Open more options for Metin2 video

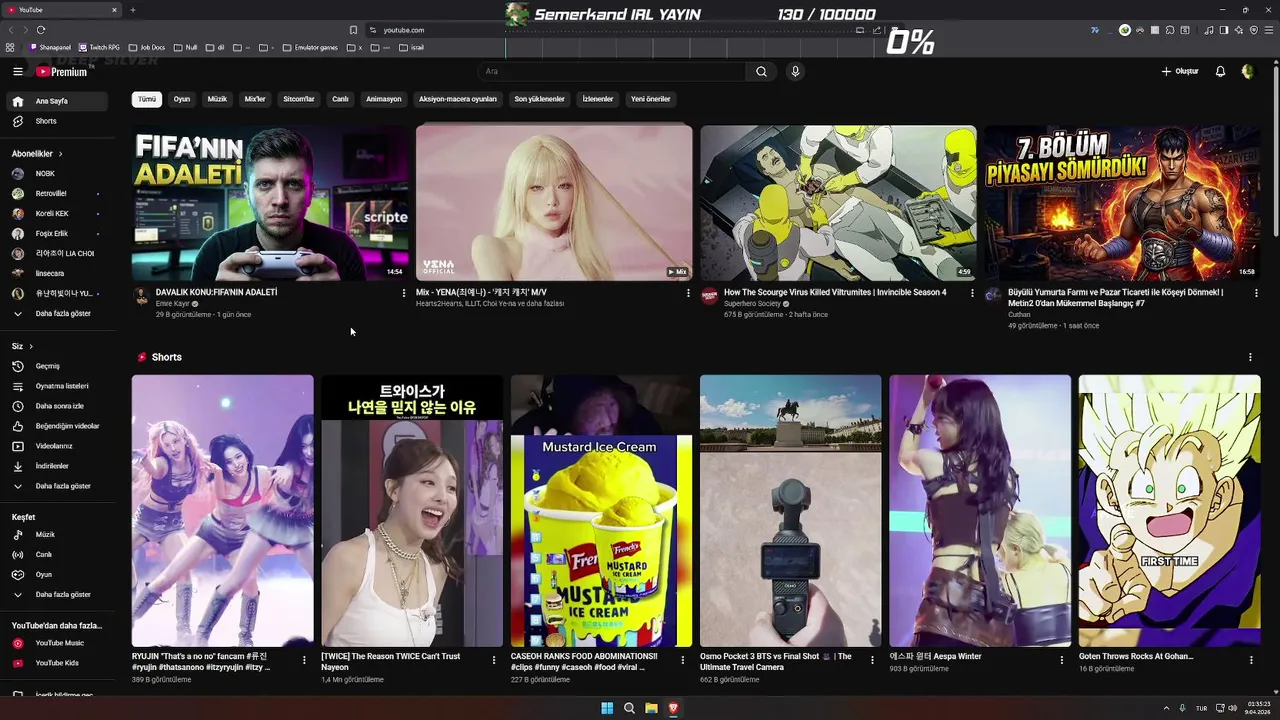pos(1256,293)
